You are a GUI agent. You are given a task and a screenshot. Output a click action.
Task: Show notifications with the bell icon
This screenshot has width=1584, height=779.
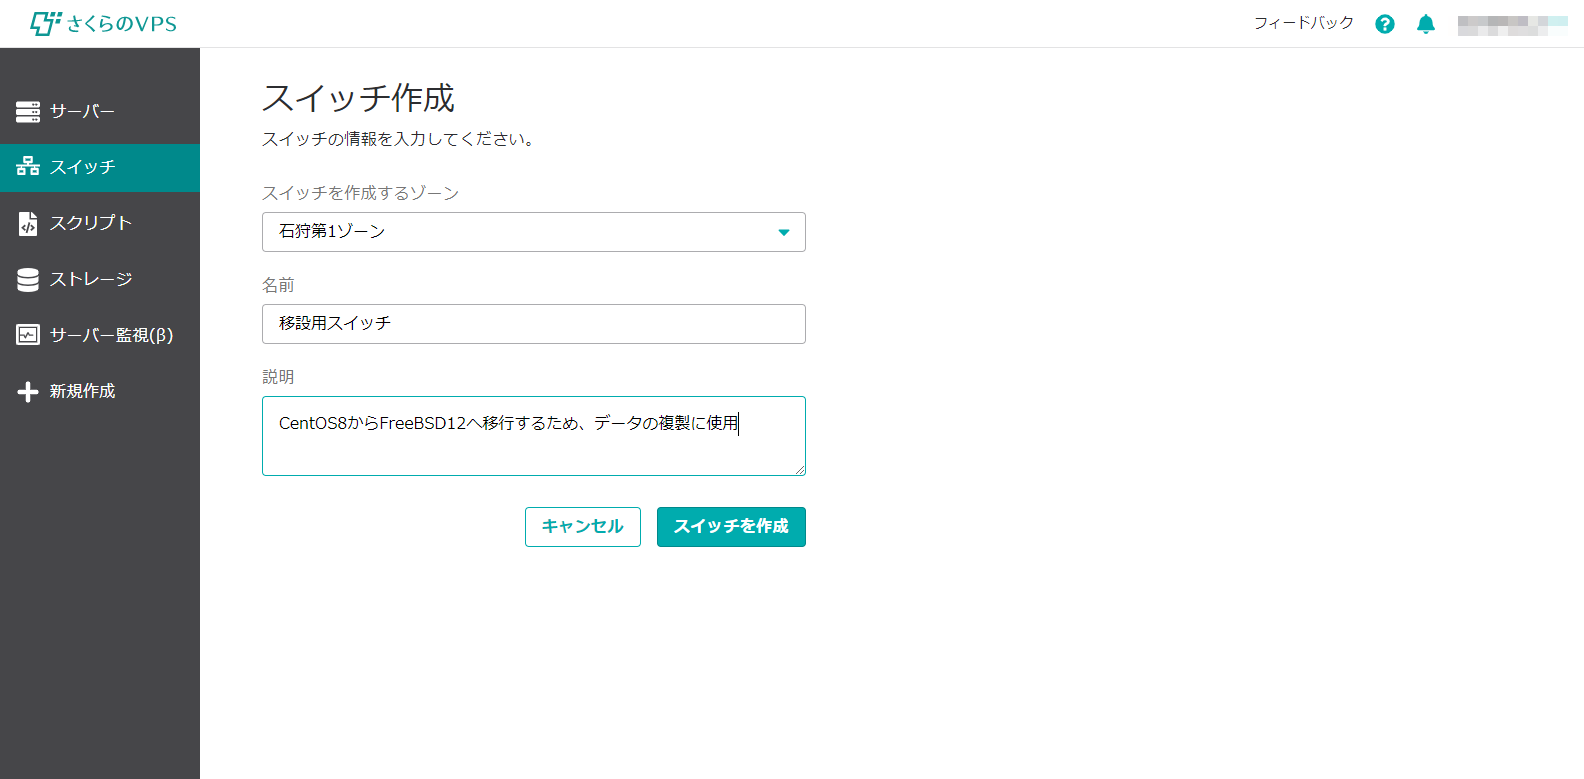click(1426, 24)
